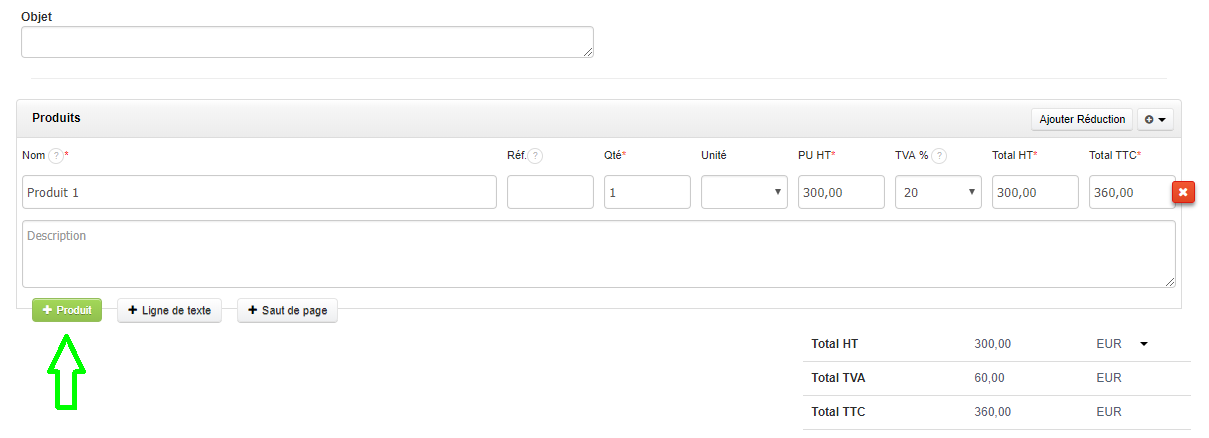Screen dimensions: 1209x438
Task: Click the Total HT input field
Action: pos(1035,192)
